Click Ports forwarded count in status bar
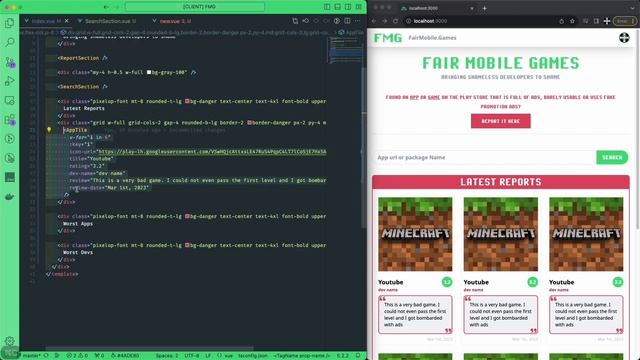The height and width of the screenshot is (360, 640). click(x=99, y=356)
